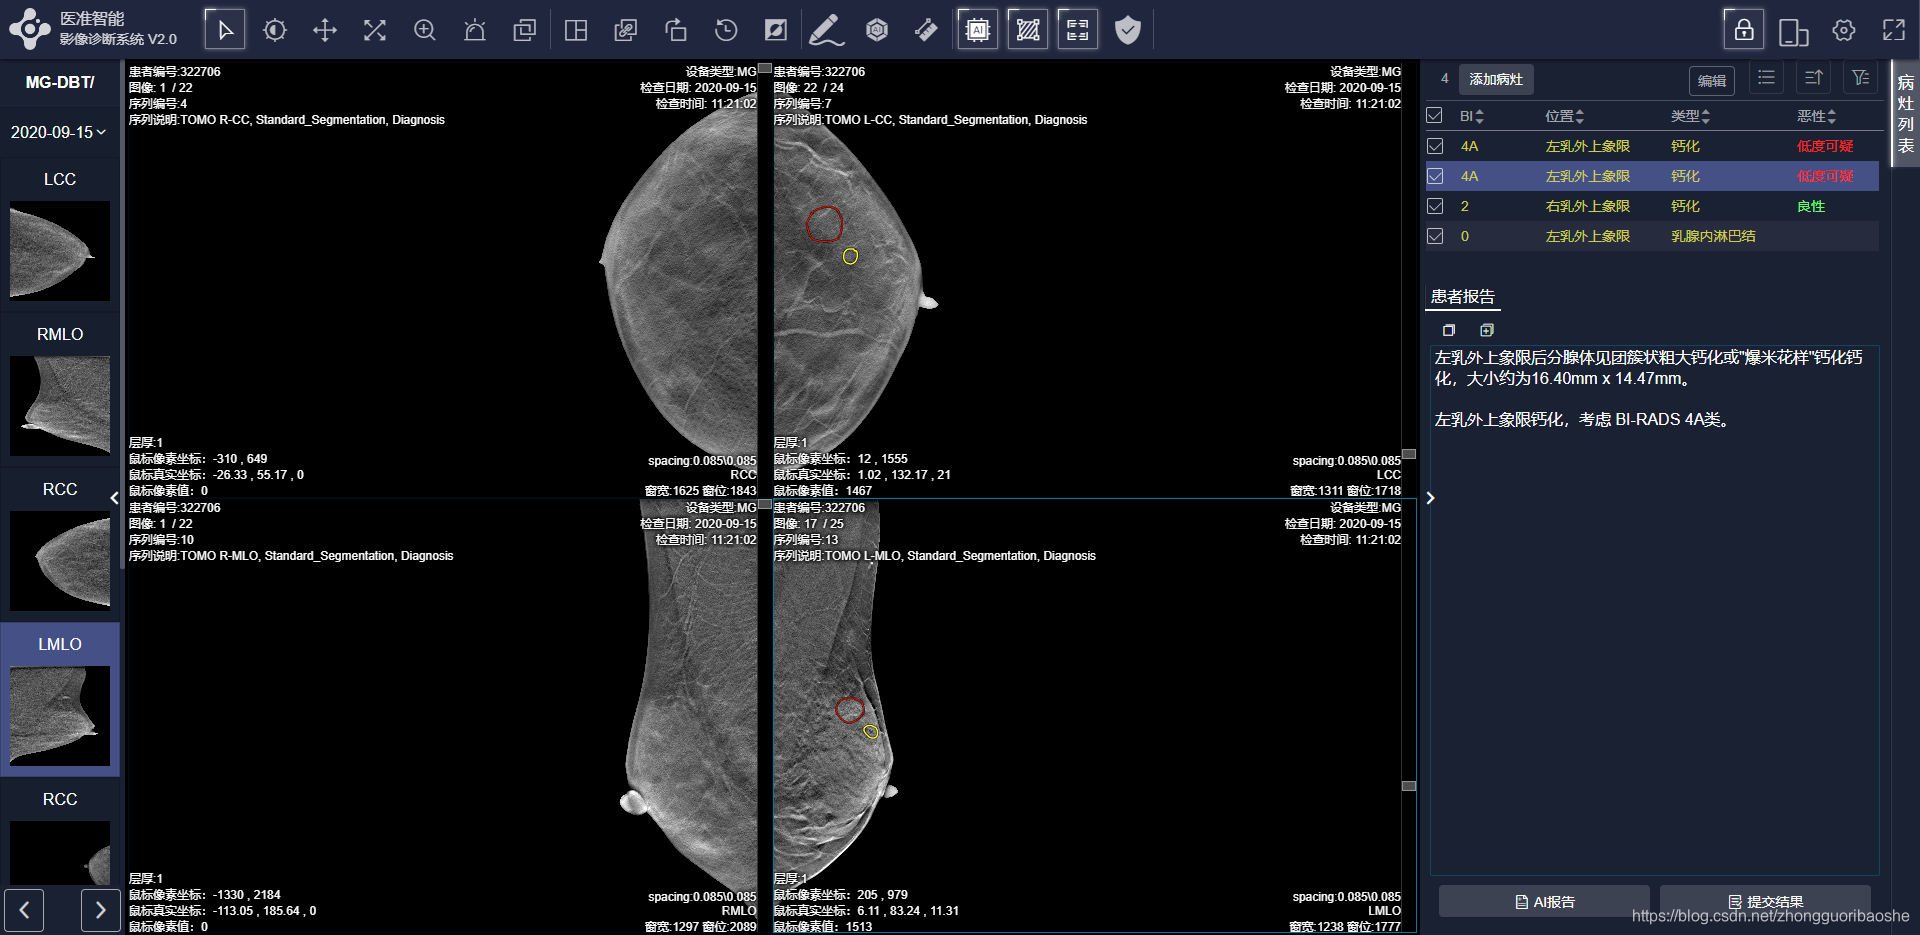Click the list view icon in lesion panel
The width and height of the screenshot is (1920, 935).
1767,78
